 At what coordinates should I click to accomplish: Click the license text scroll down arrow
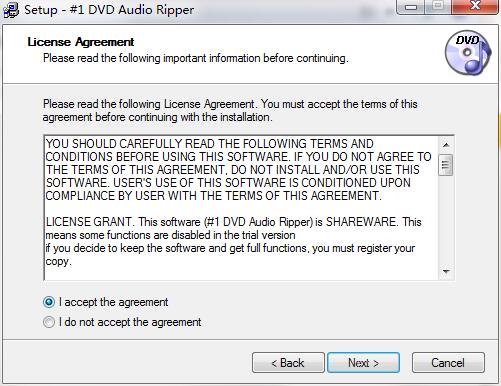(446, 271)
